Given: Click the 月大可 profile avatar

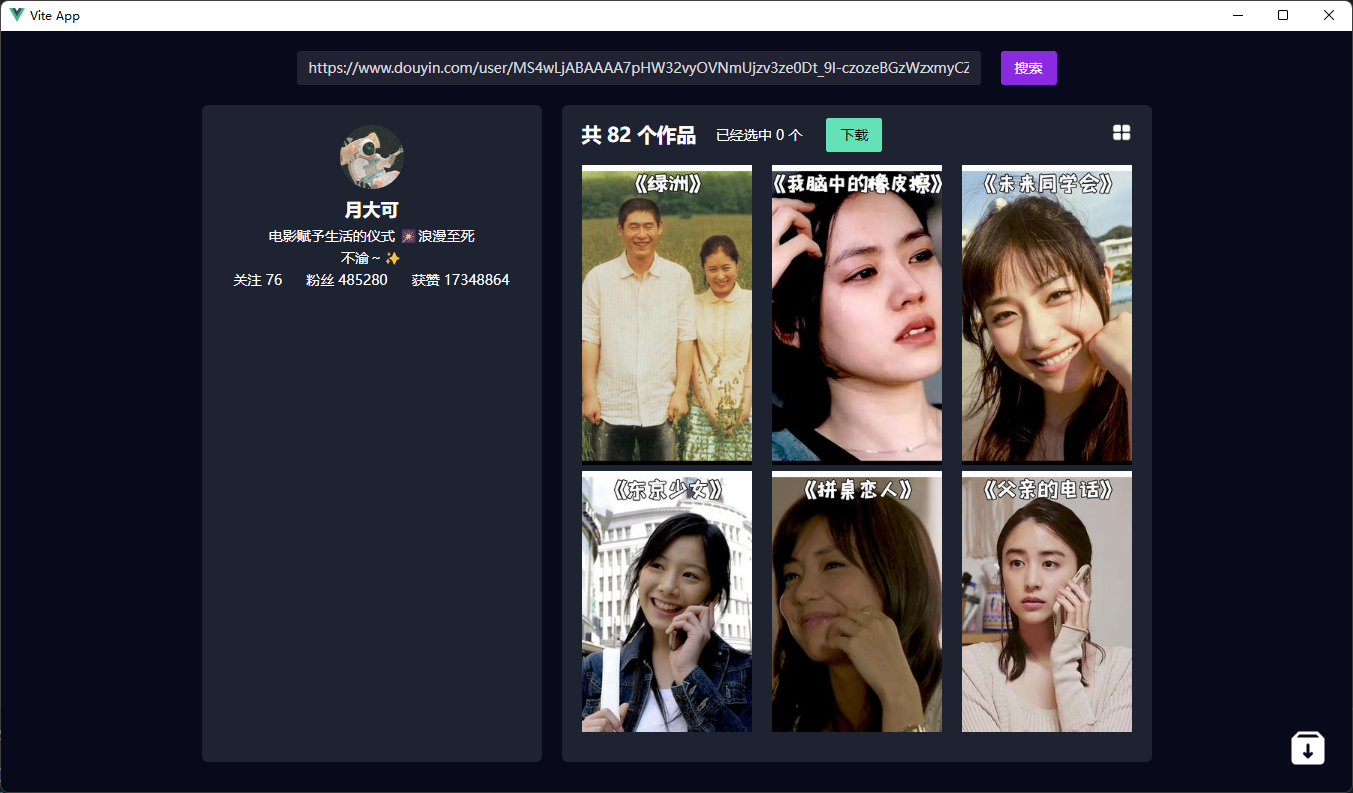Looking at the screenshot, I should pos(372,157).
